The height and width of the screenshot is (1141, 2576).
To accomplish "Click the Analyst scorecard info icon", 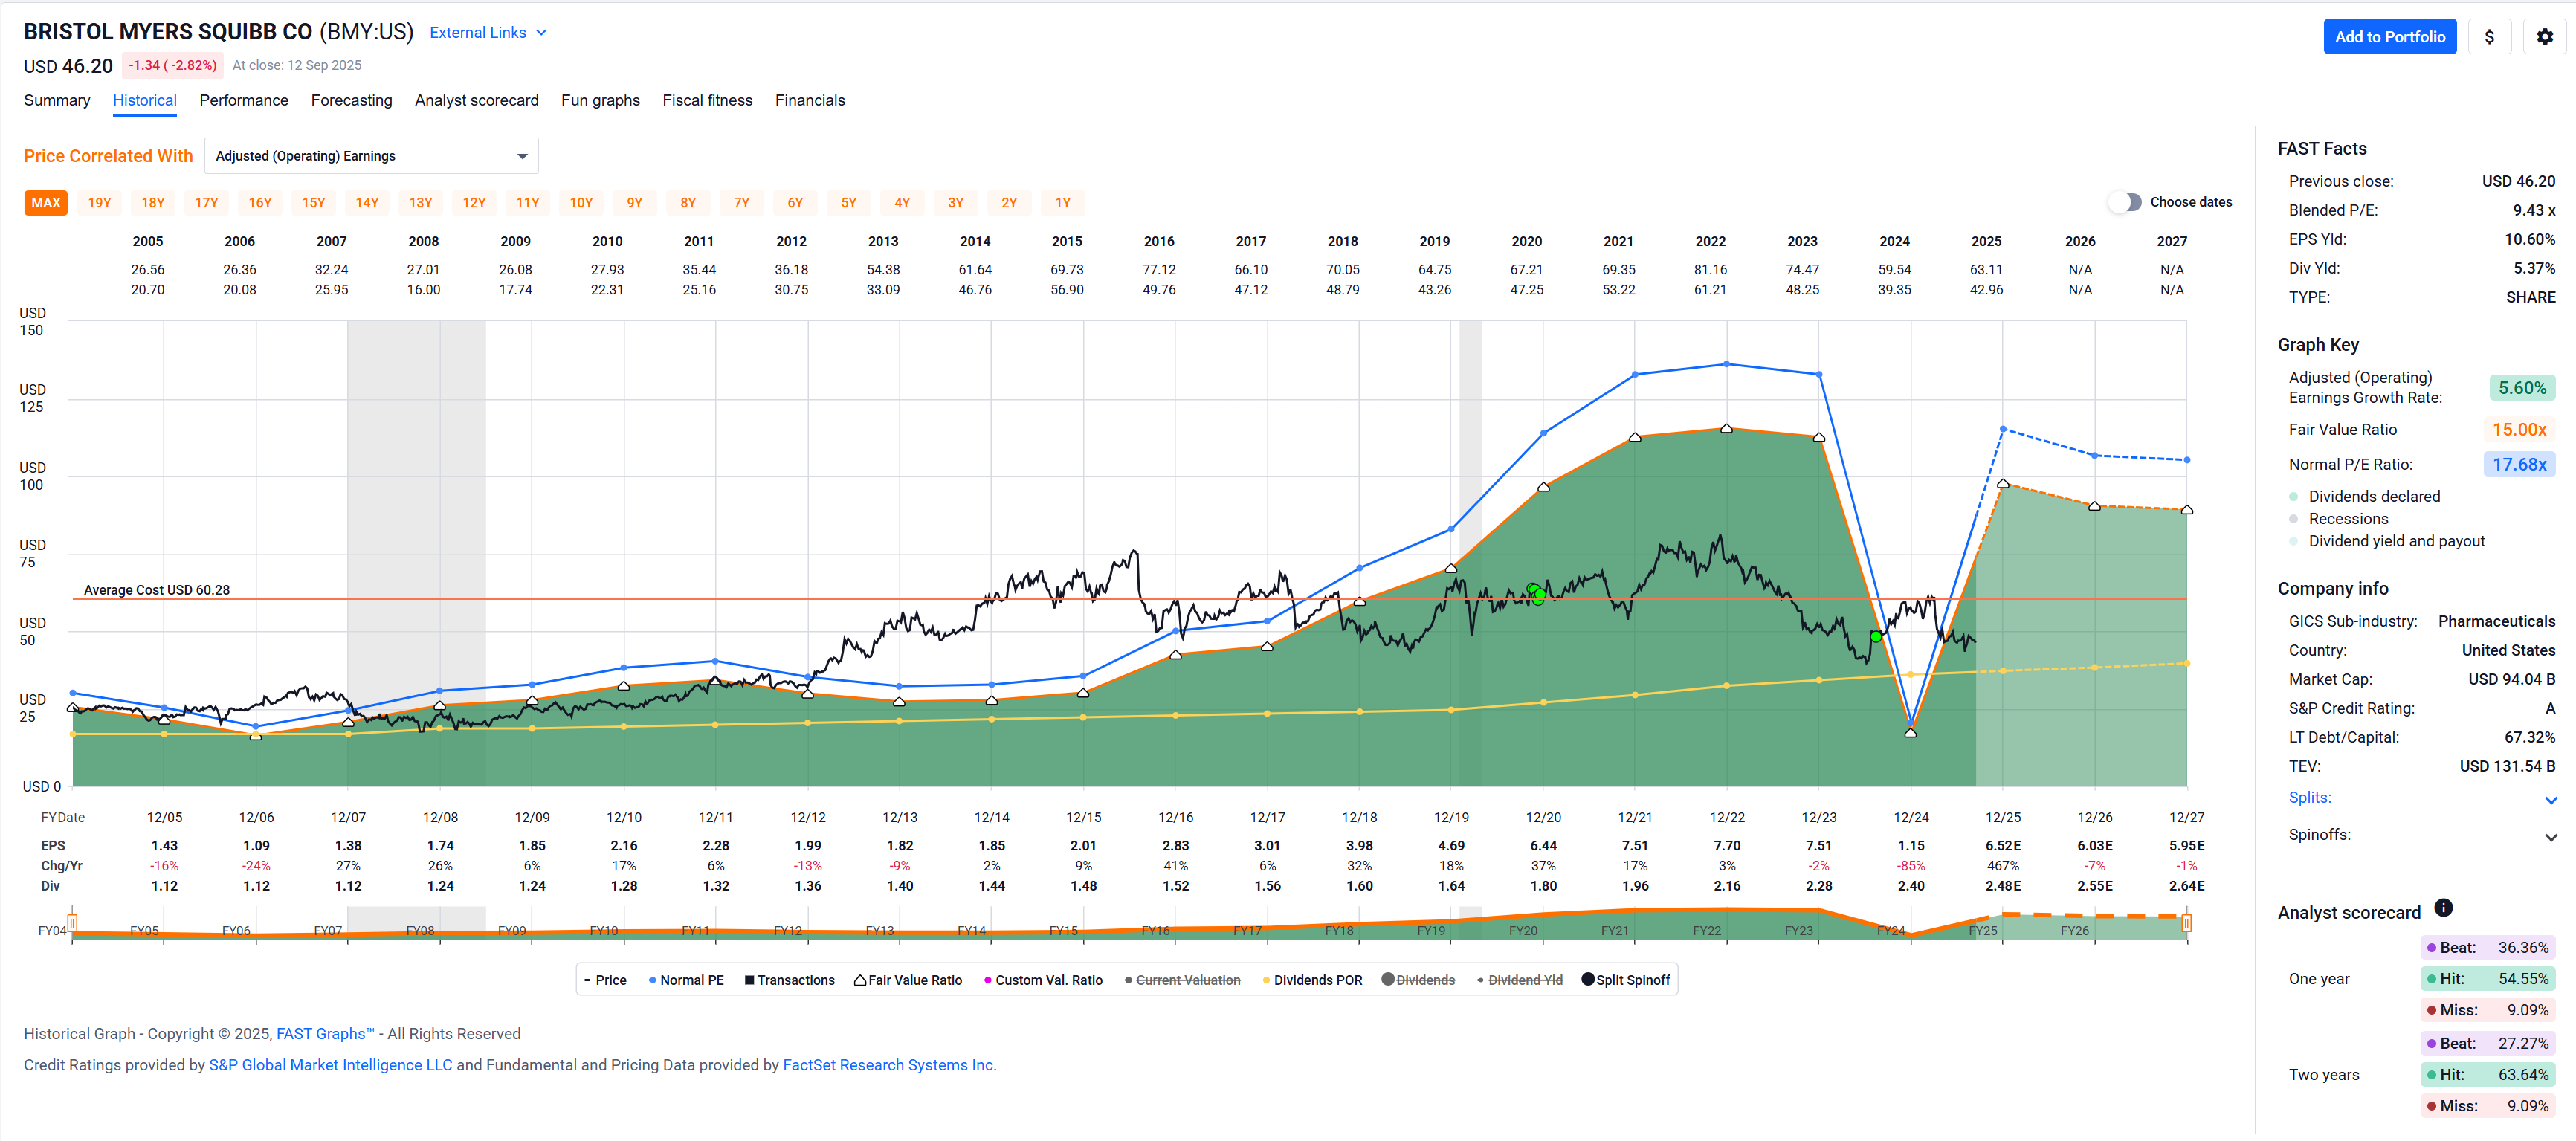I will click(x=2443, y=908).
